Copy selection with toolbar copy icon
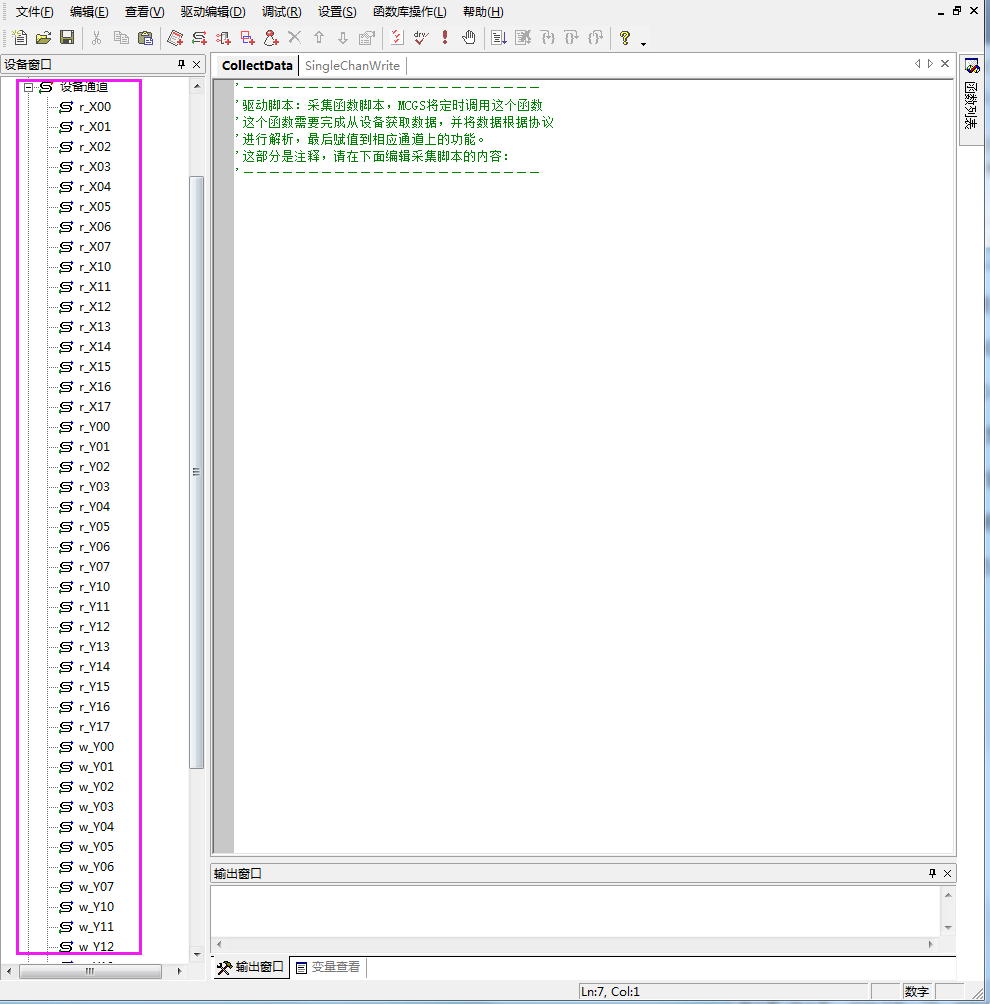Viewport: 990px width, 1004px height. click(x=121, y=38)
